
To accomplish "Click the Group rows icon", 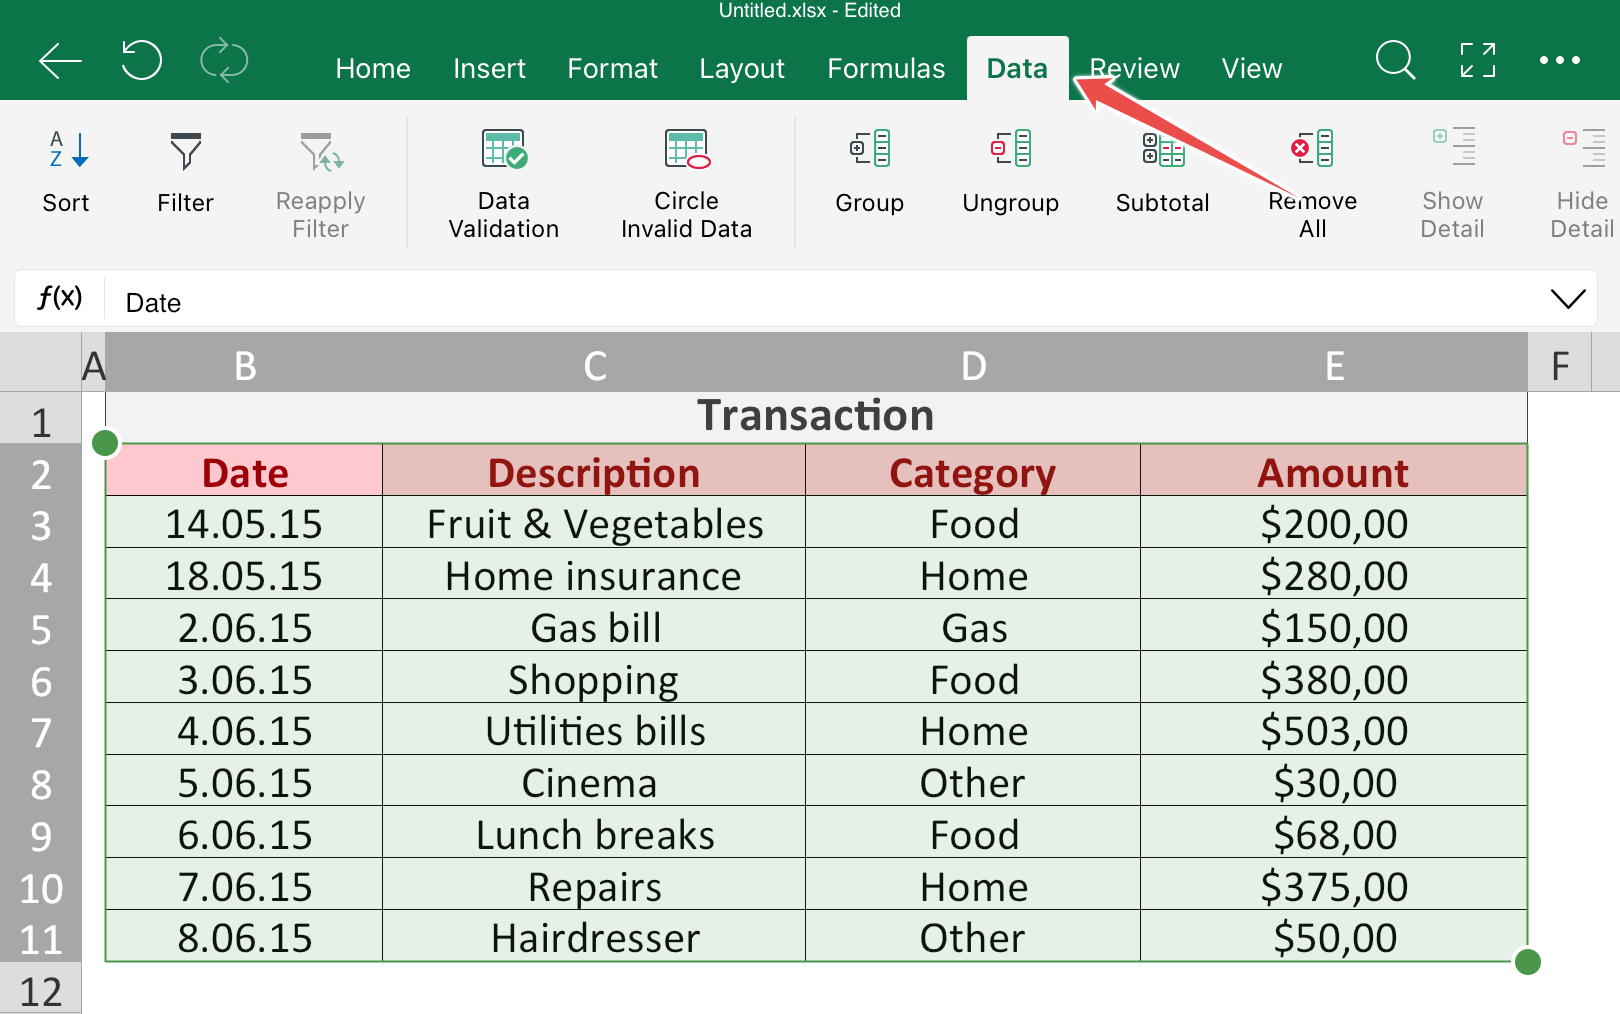I will 869,150.
